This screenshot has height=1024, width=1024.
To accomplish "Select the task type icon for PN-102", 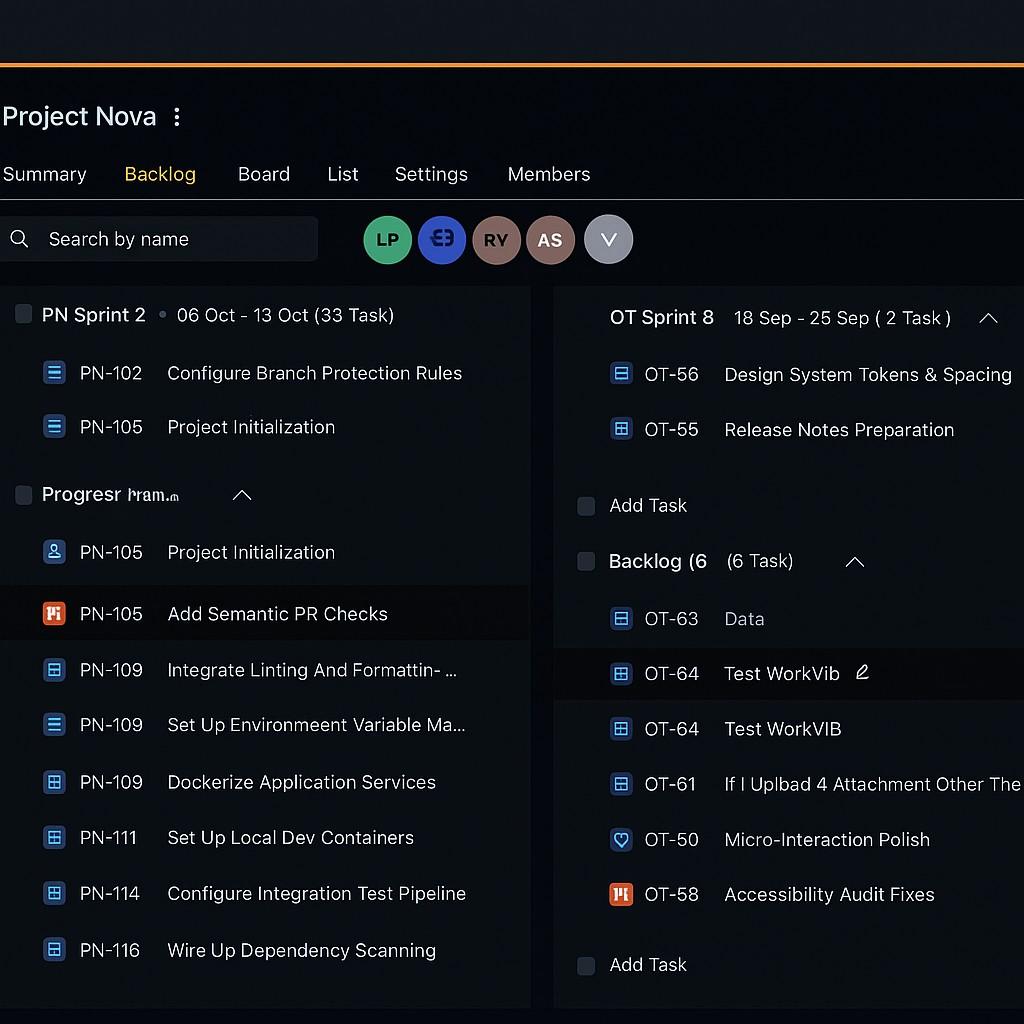I will (54, 371).
